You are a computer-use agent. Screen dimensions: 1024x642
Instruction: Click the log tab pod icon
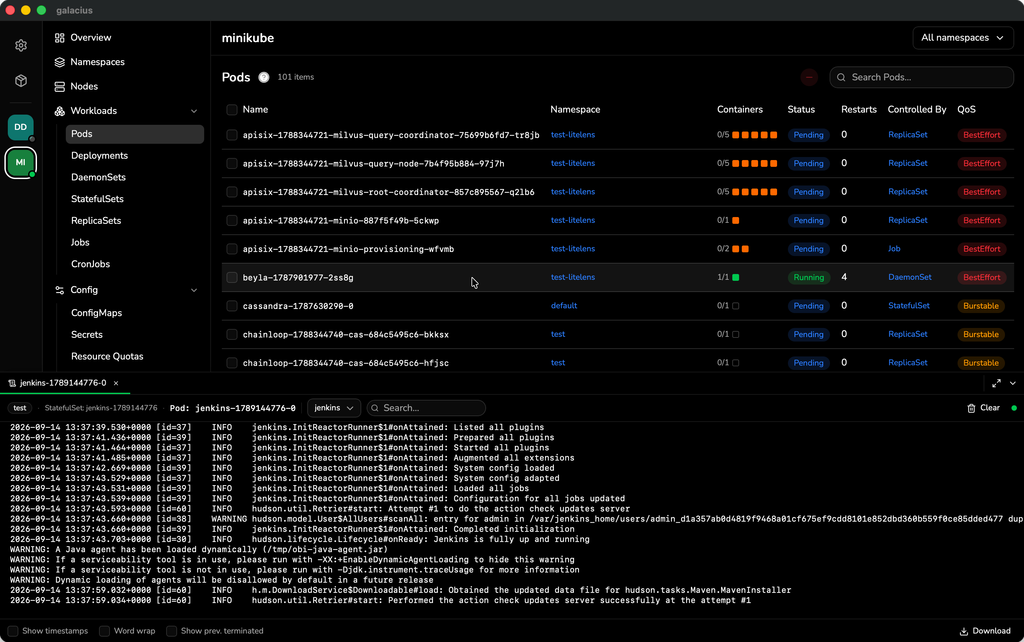12,383
